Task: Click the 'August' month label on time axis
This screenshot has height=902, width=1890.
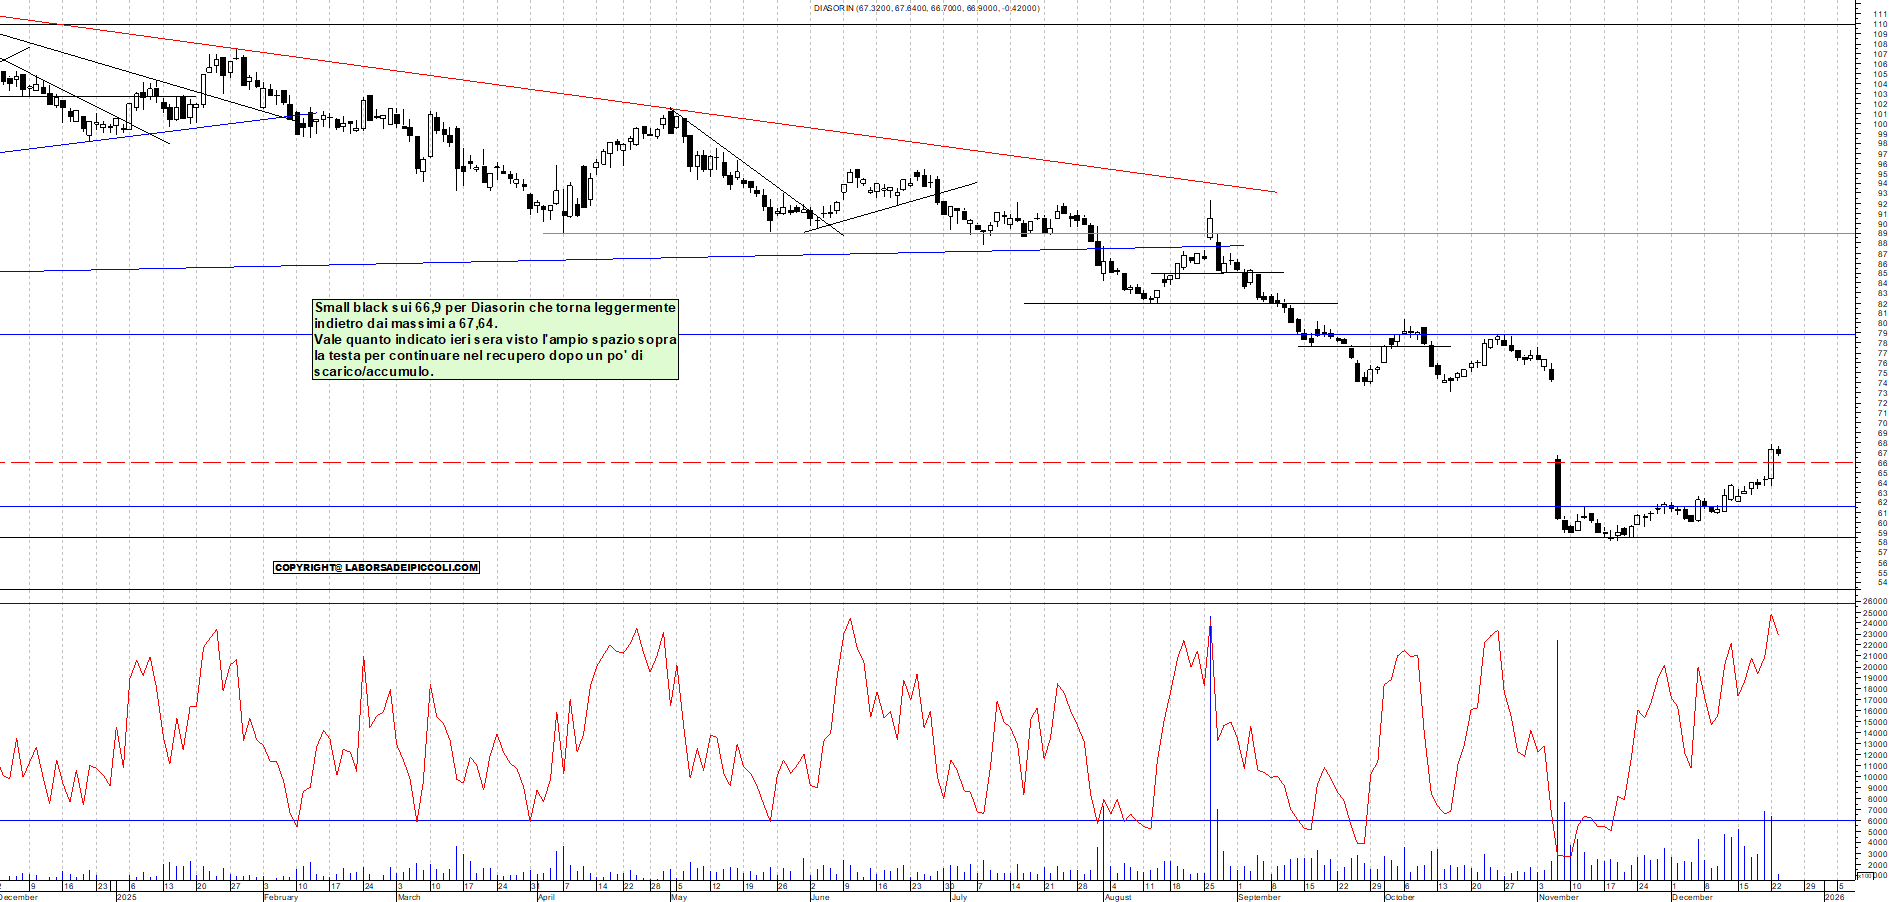Action: pos(1118,897)
